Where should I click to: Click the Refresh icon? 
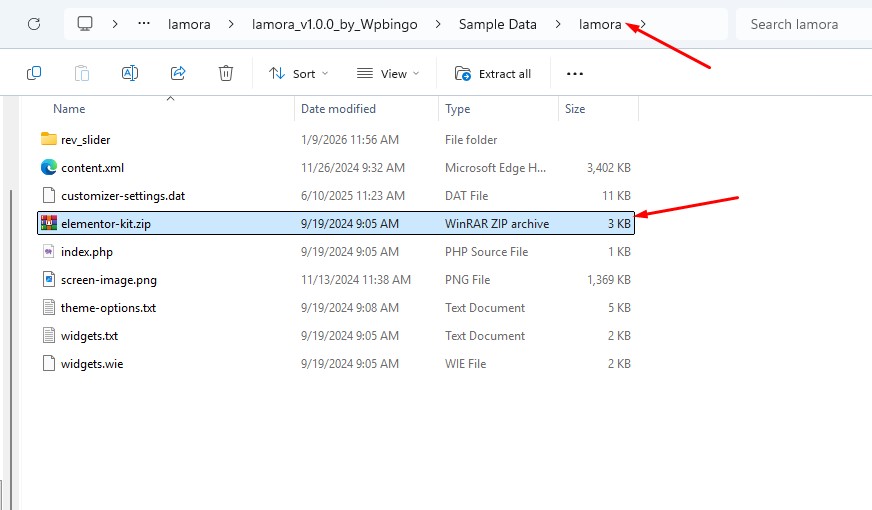(x=34, y=24)
